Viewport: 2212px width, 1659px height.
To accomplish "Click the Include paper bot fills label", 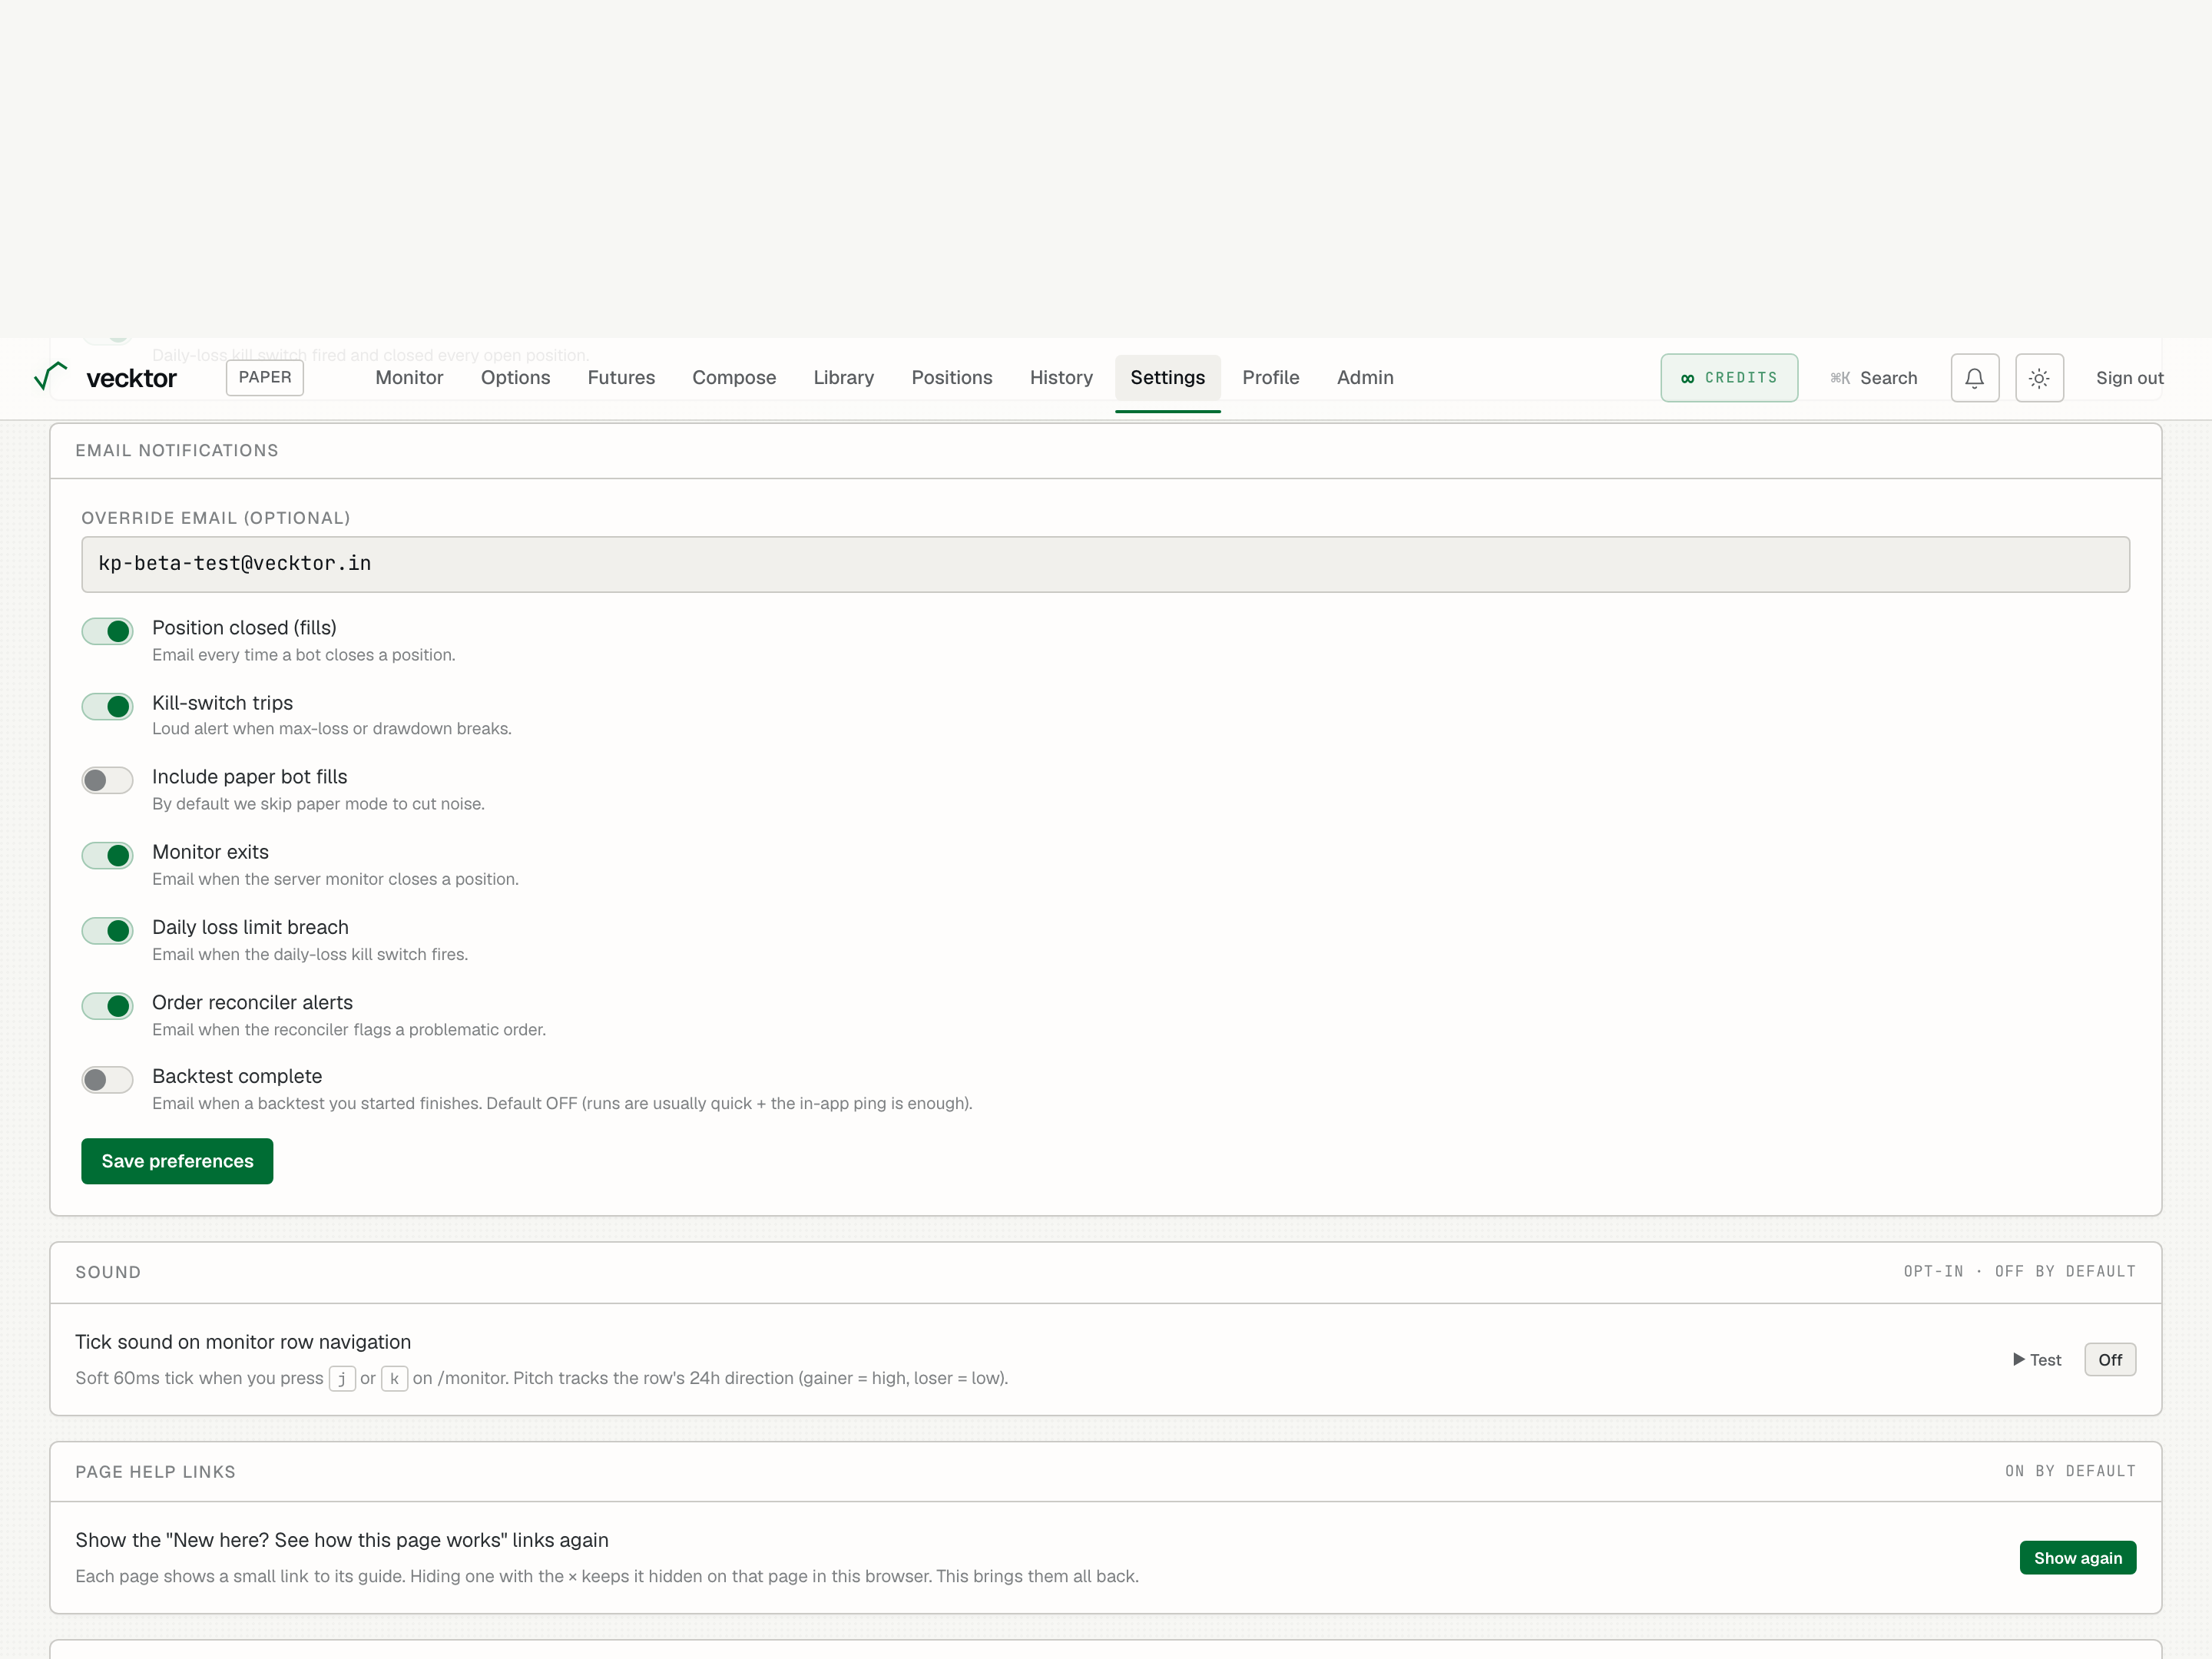I will click(x=249, y=777).
